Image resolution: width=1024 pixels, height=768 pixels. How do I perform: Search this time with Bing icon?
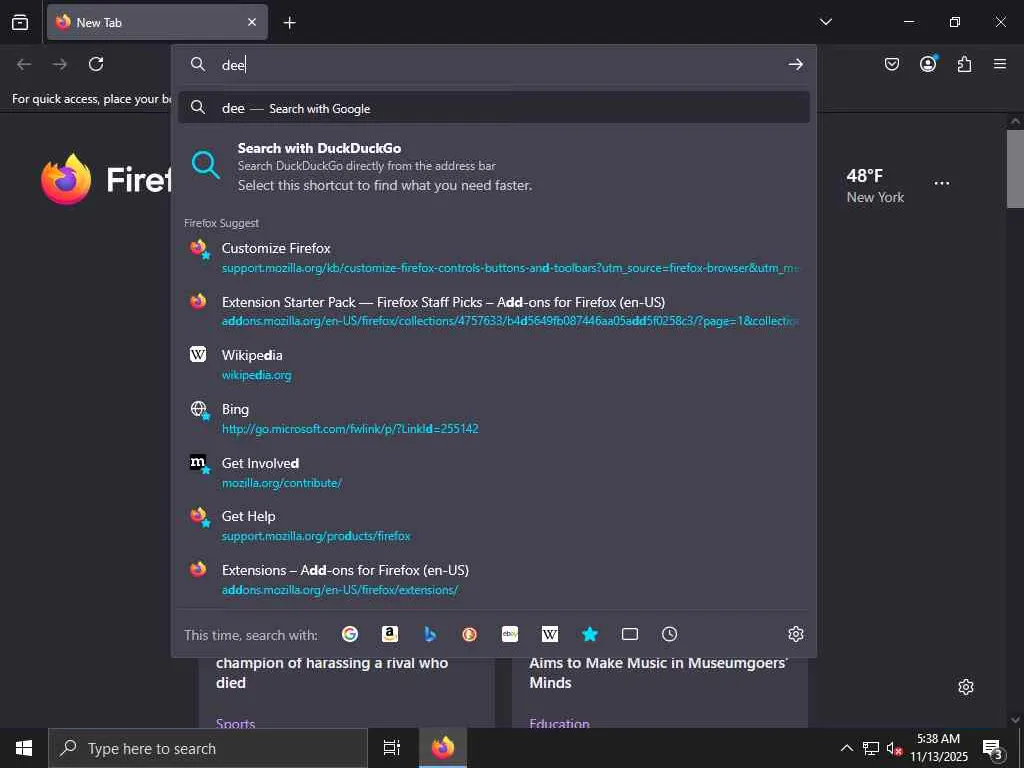[430, 634]
